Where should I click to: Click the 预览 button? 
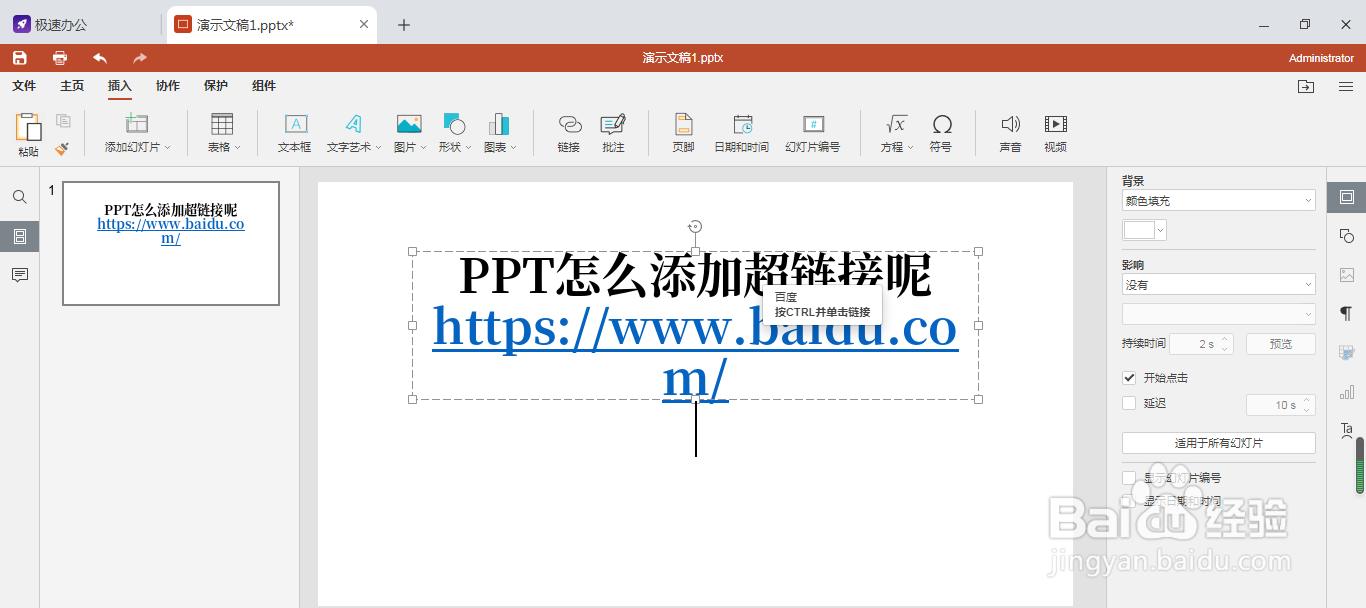point(1280,344)
